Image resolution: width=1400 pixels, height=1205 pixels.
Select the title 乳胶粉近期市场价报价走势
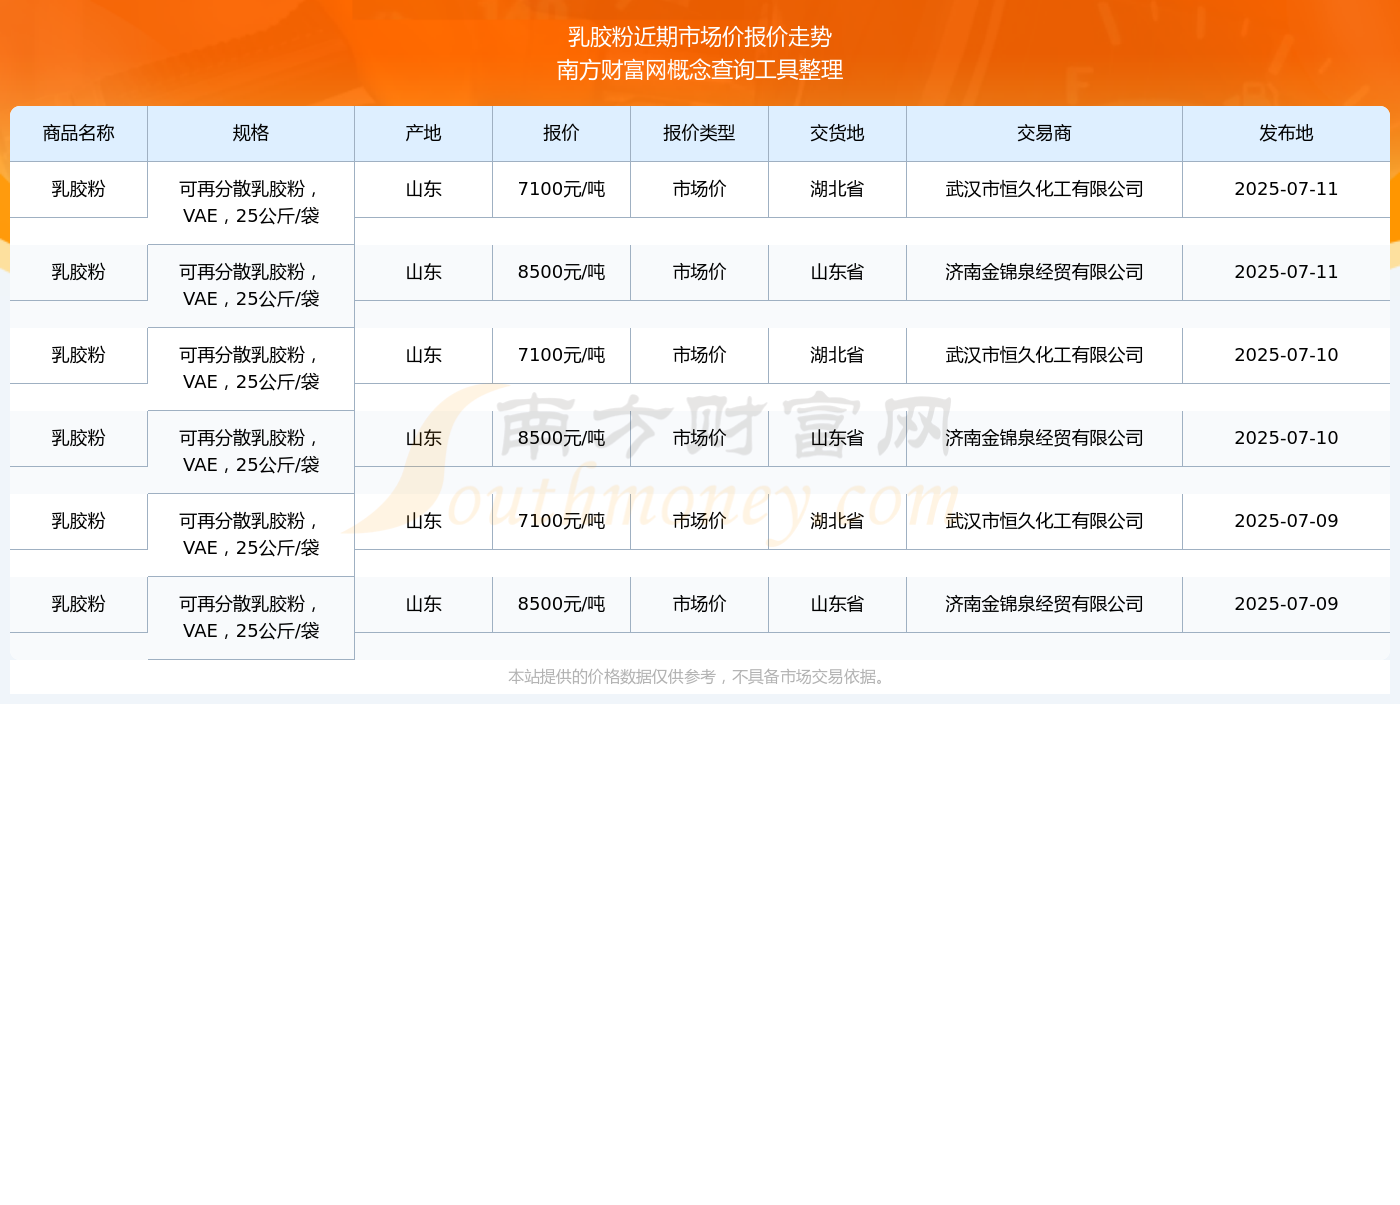point(700,37)
